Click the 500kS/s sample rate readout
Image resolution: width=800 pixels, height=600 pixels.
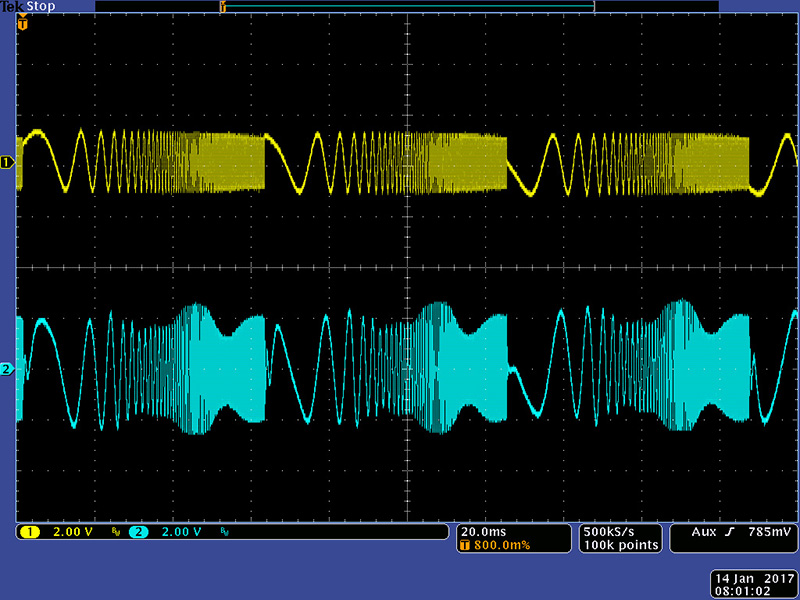(609, 531)
